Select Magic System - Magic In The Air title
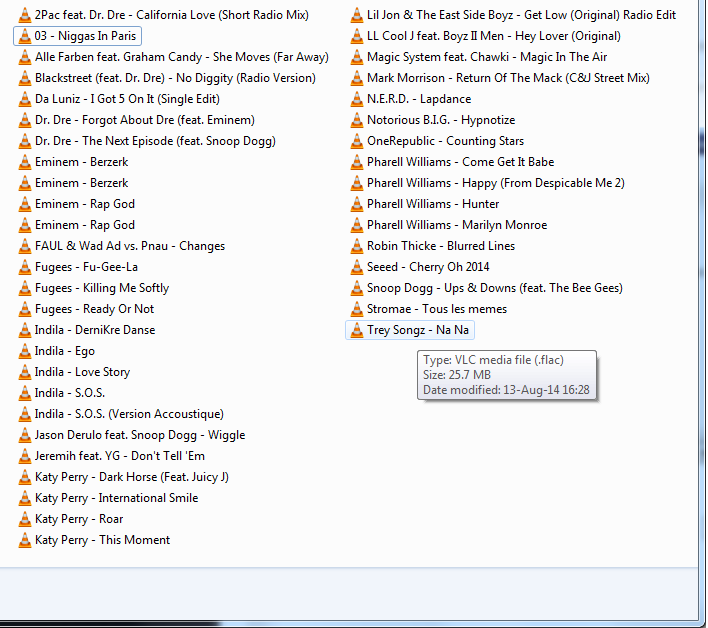Screen dimensions: 708x628 click(486, 57)
